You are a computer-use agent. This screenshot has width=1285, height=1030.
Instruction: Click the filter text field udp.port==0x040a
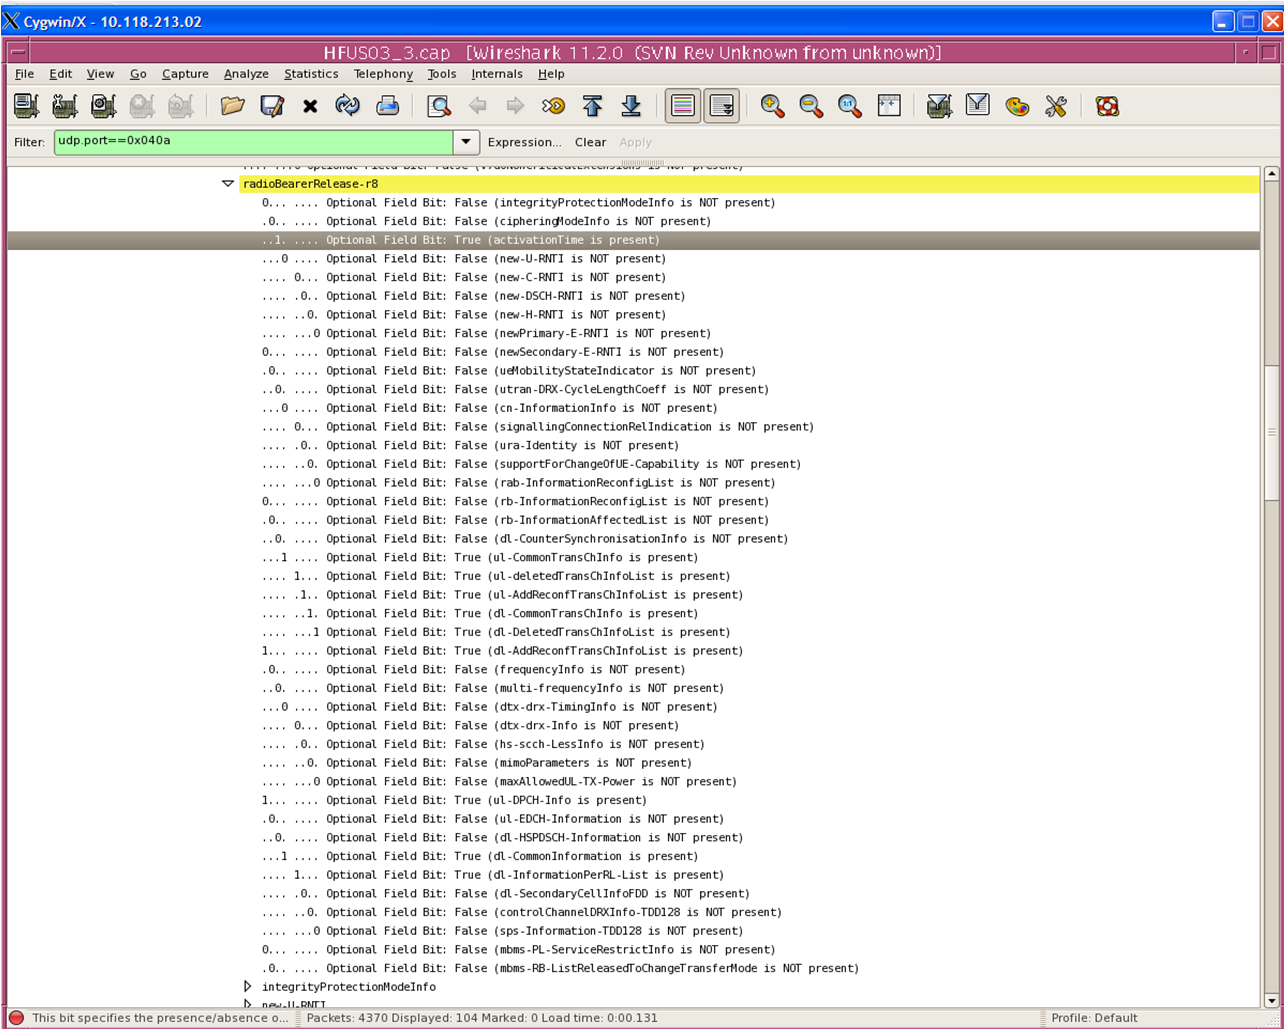tap(254, 141)
